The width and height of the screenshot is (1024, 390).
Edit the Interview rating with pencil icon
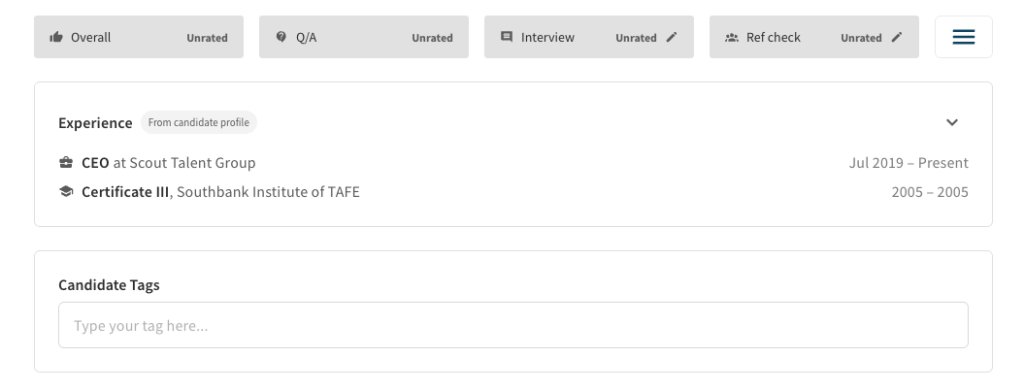coord(671,37)
